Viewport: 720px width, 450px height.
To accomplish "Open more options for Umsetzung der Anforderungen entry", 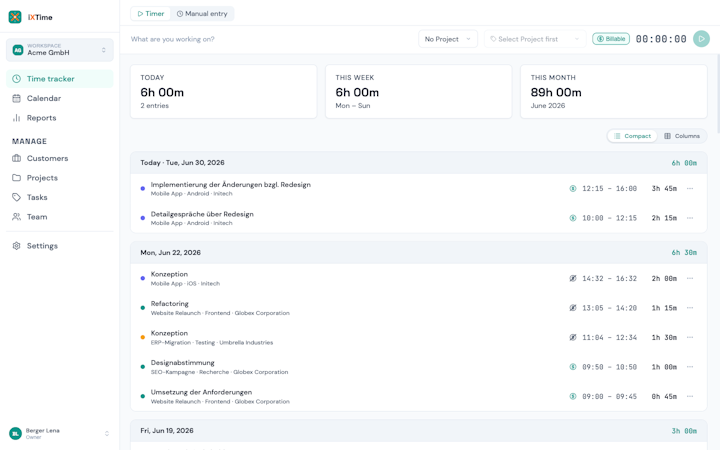I will [x=690, y=396].
